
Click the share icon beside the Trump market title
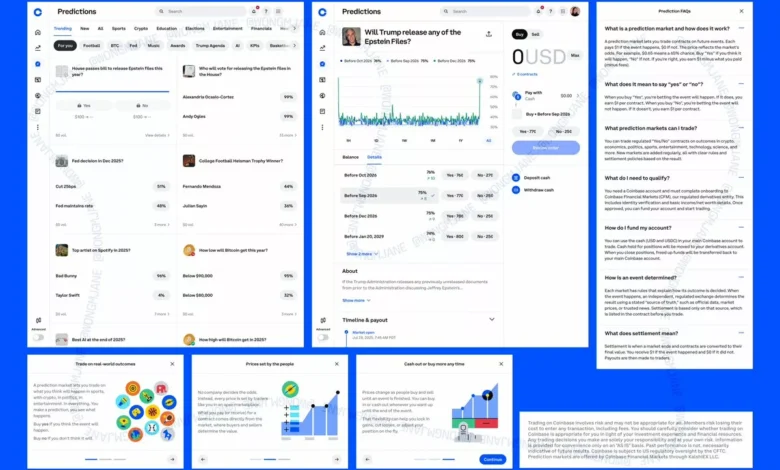point(488,33)
